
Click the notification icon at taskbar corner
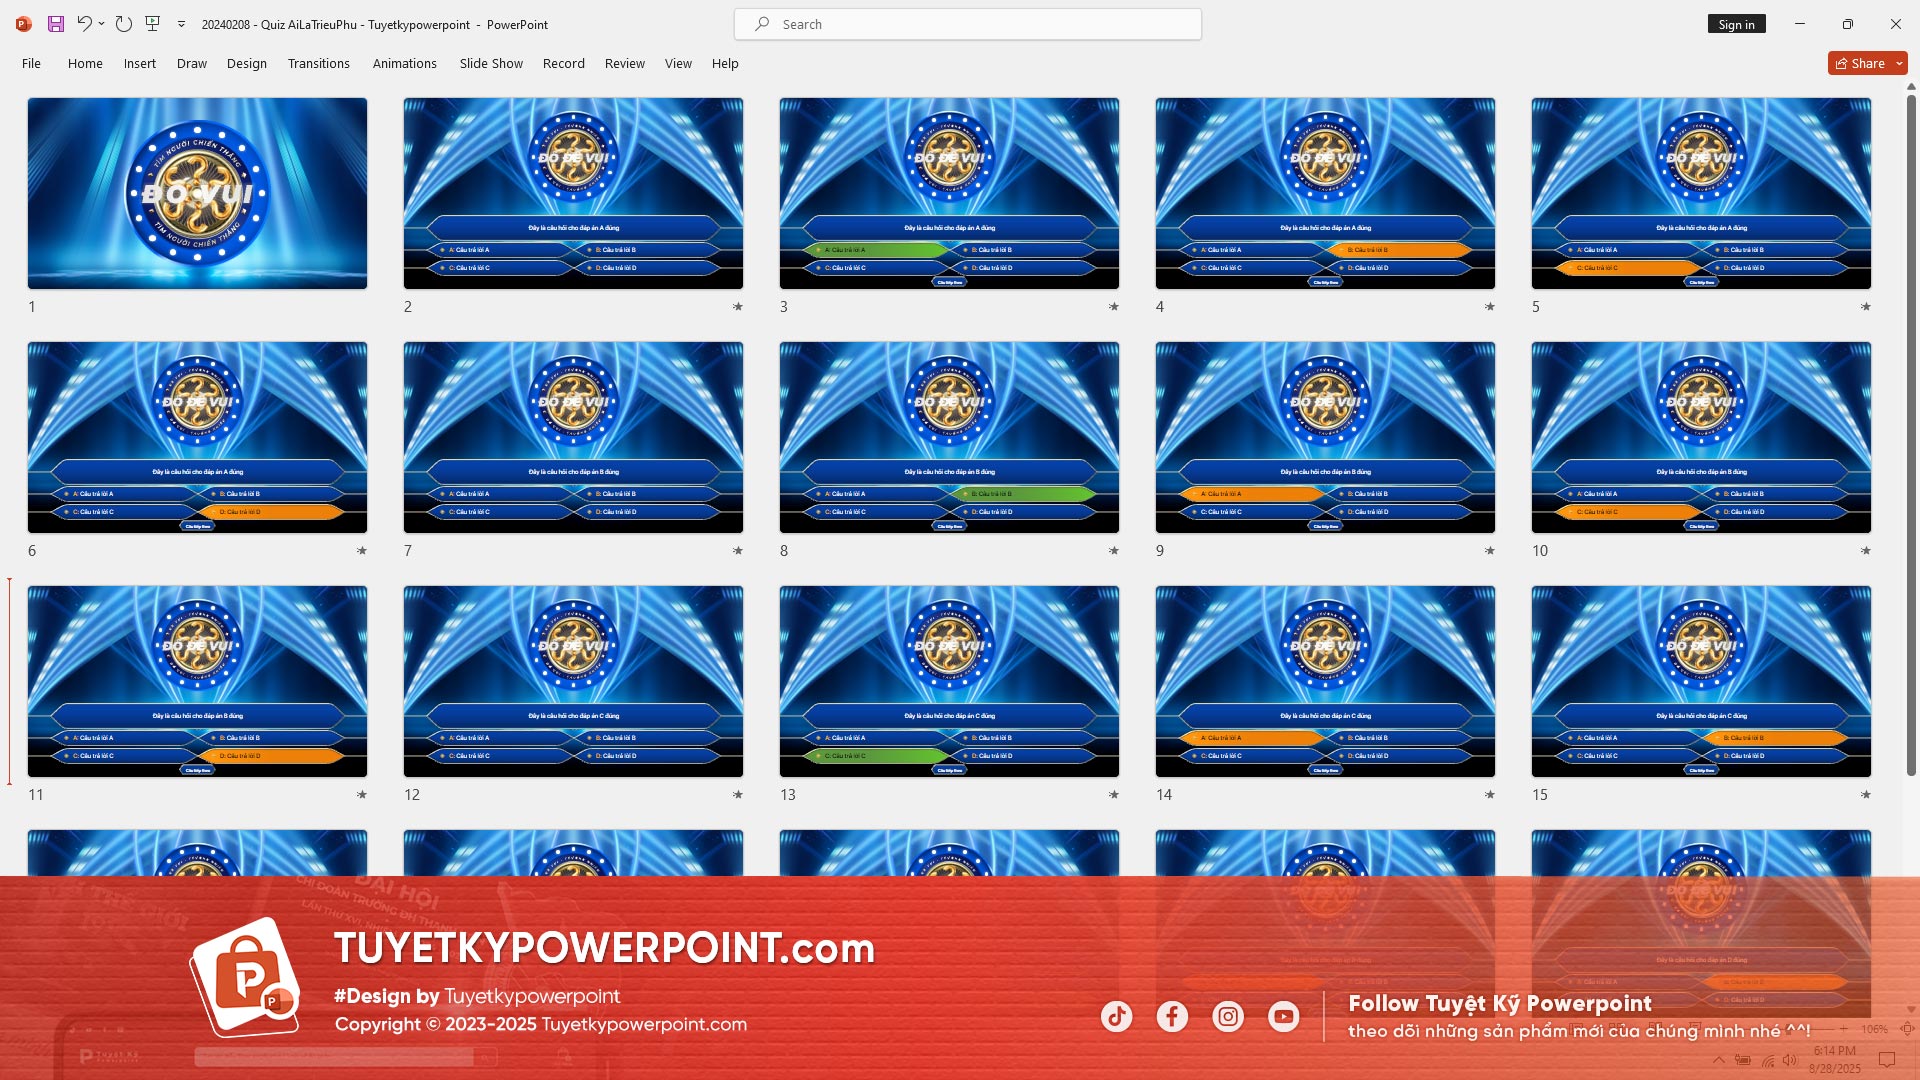1887,1060
